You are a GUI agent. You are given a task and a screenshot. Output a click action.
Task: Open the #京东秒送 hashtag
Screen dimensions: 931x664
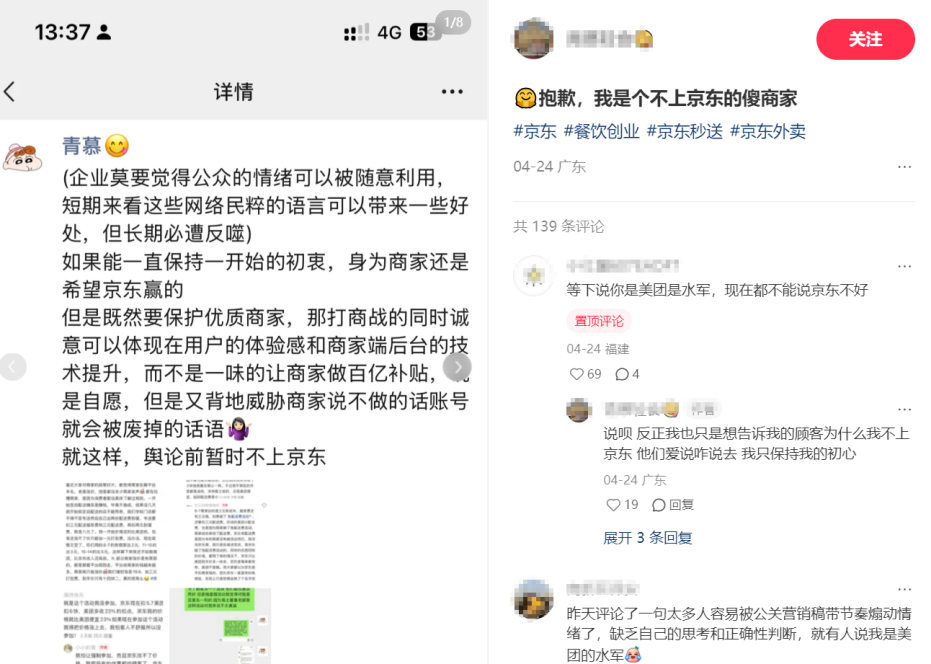point(684,131)
